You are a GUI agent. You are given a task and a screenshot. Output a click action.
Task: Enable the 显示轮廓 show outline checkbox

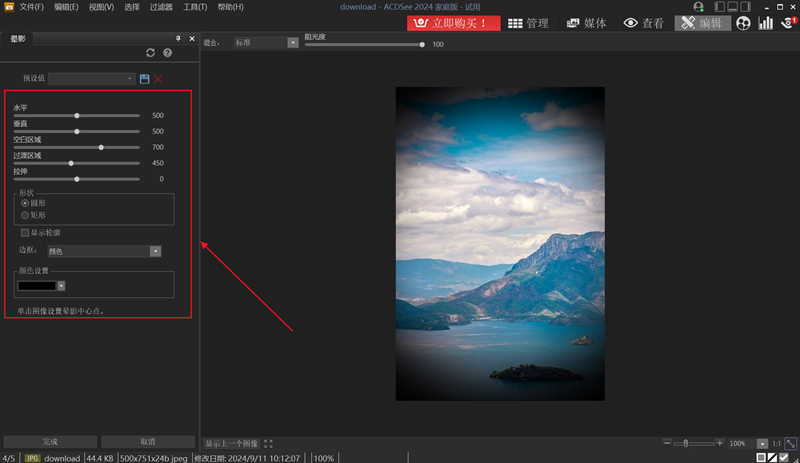25,233
